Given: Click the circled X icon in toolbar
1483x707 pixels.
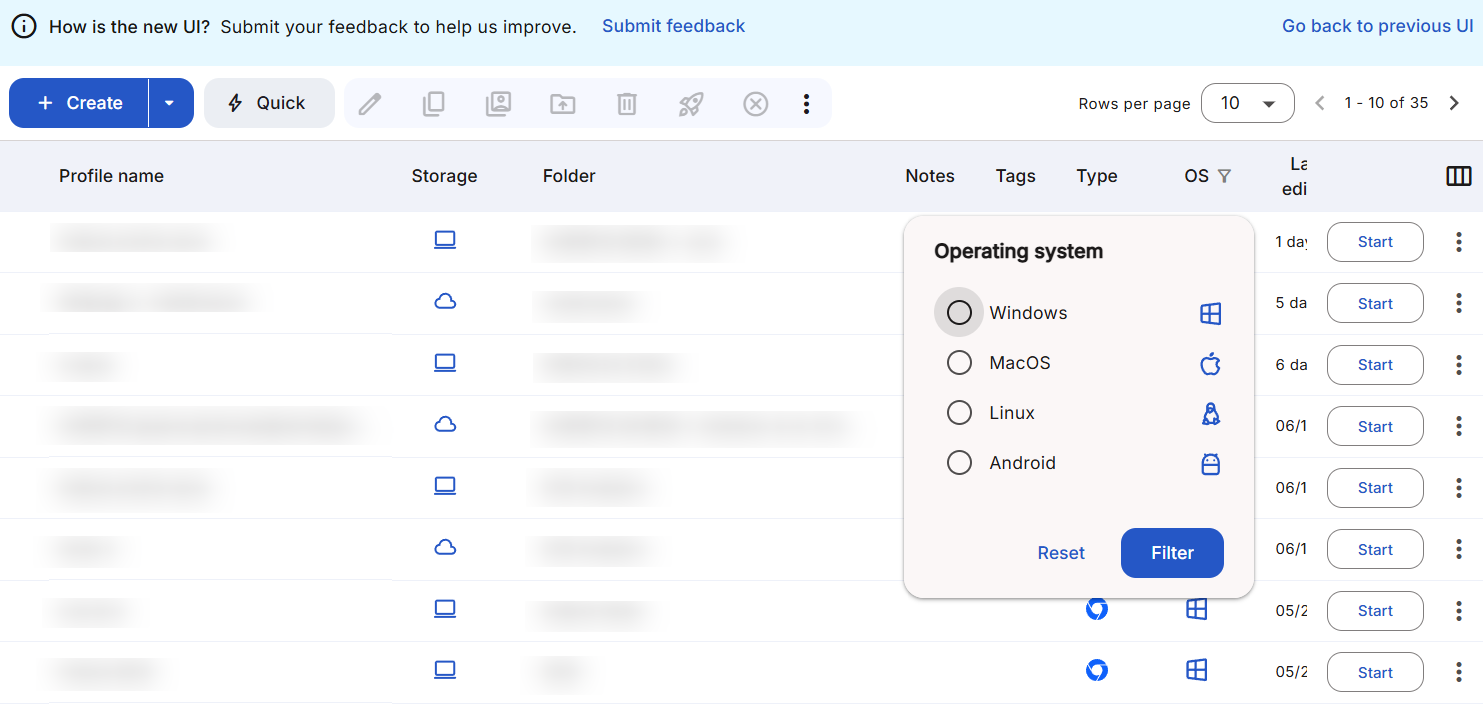Looking at the screenshot, I should click(756, 104).
